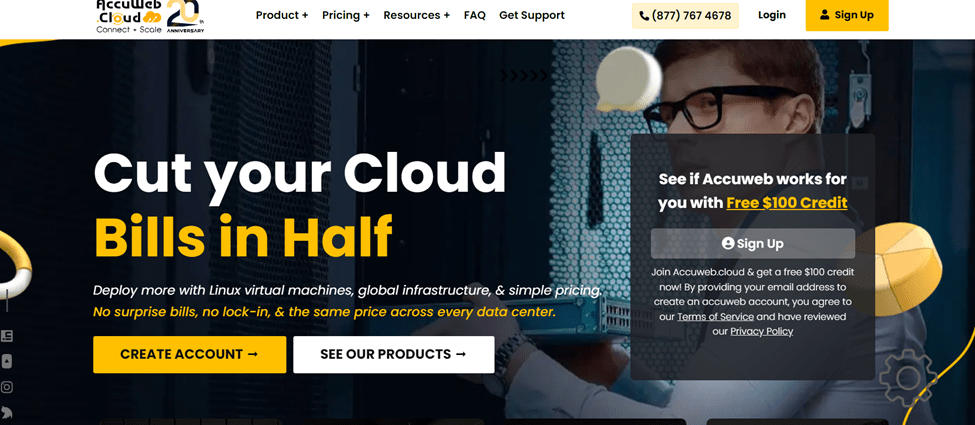Viewport: 975px width, 425px height.
Task: Click the AccuWeb.Cloud logo
Action: pos(129,16)
